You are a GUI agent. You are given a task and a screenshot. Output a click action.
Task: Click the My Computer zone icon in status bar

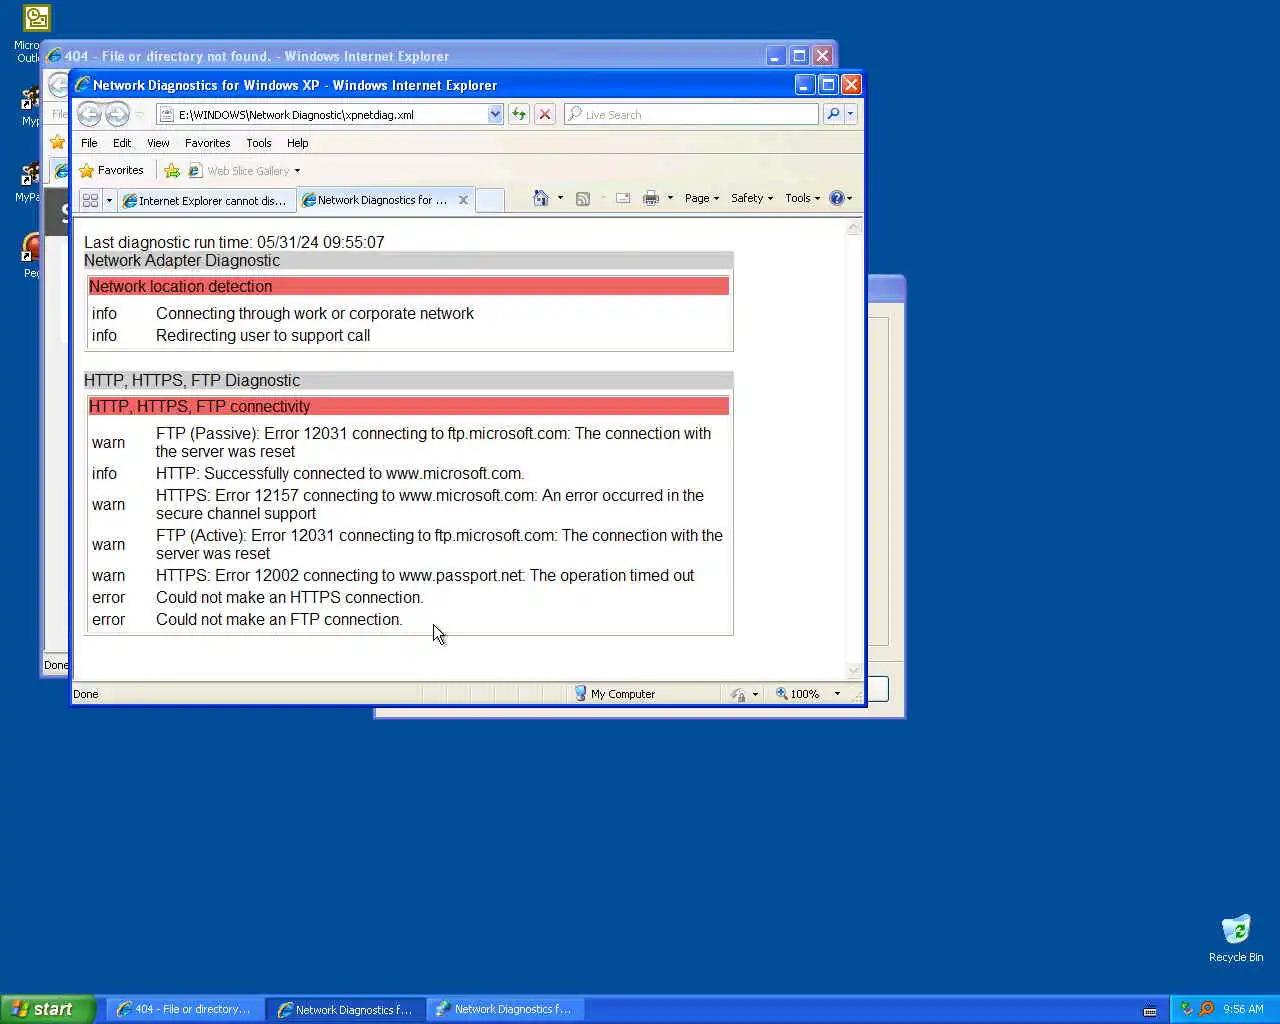point(580,693)
